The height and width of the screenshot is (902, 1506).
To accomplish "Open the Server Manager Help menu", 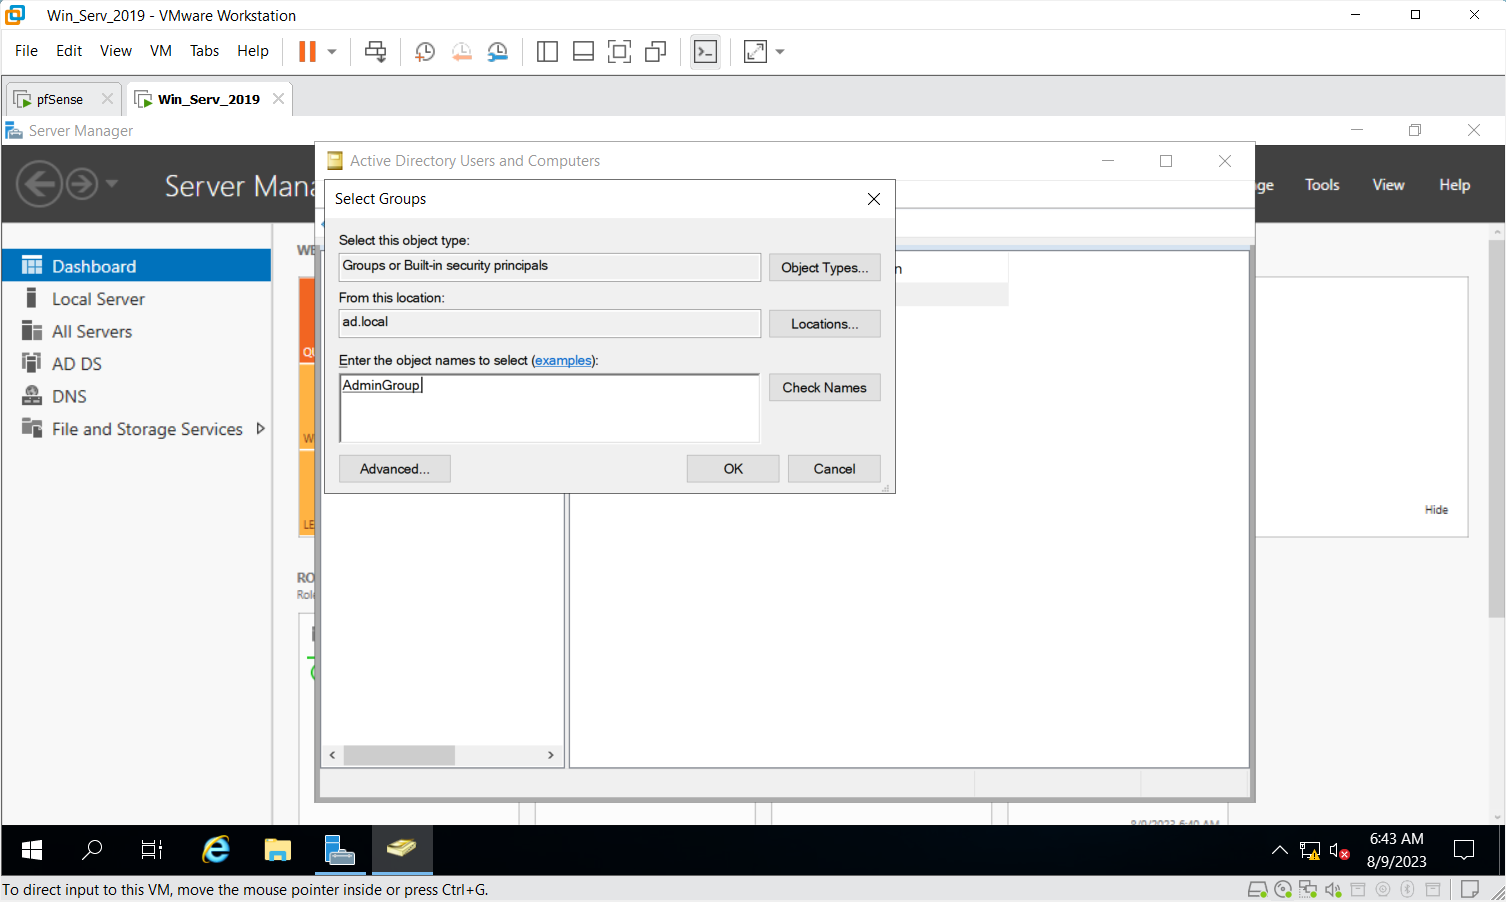I will [x=1454, y=185].
